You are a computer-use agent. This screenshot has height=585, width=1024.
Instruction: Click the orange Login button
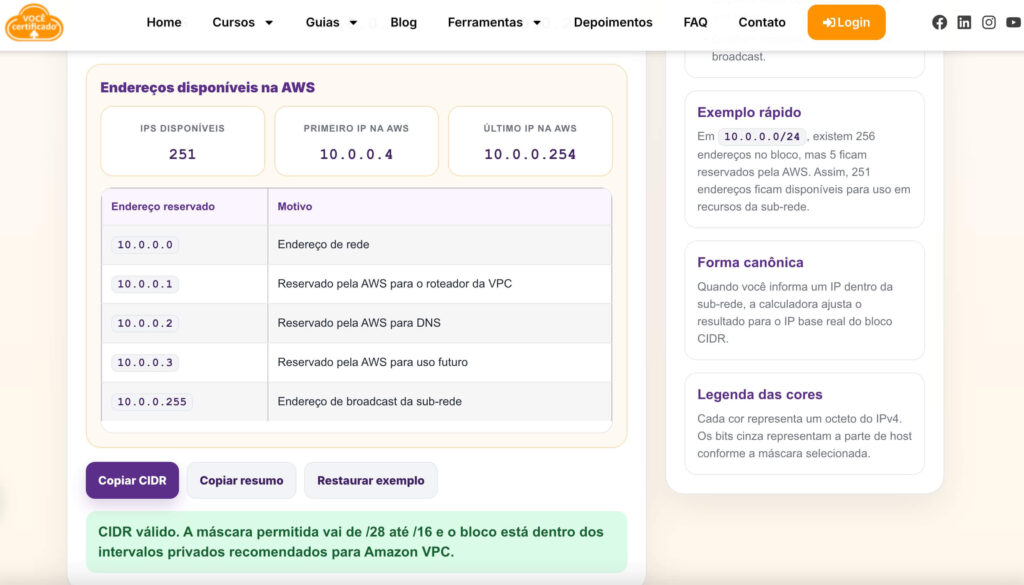tap(846, 22)
